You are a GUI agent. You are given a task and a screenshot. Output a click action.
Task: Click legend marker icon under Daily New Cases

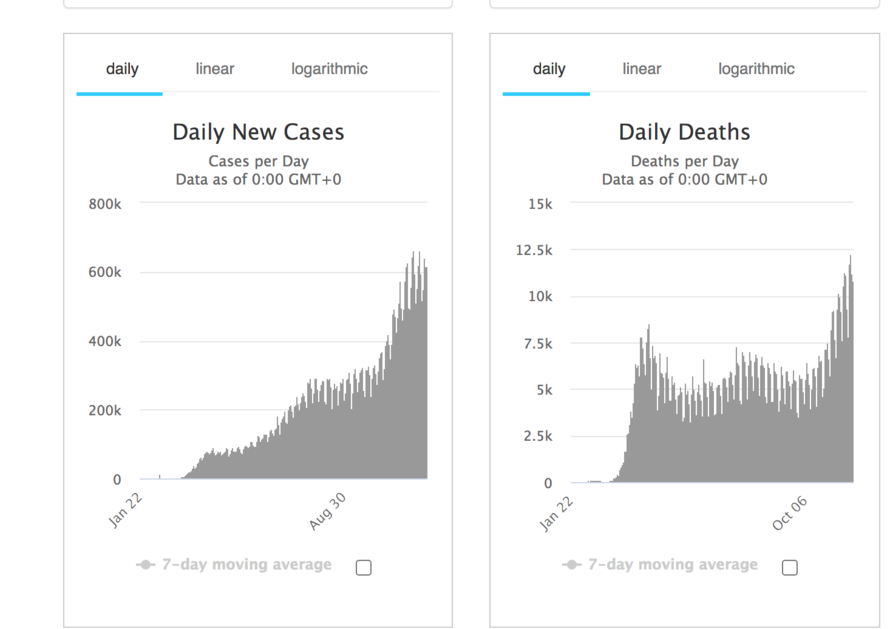click(146, 565)
